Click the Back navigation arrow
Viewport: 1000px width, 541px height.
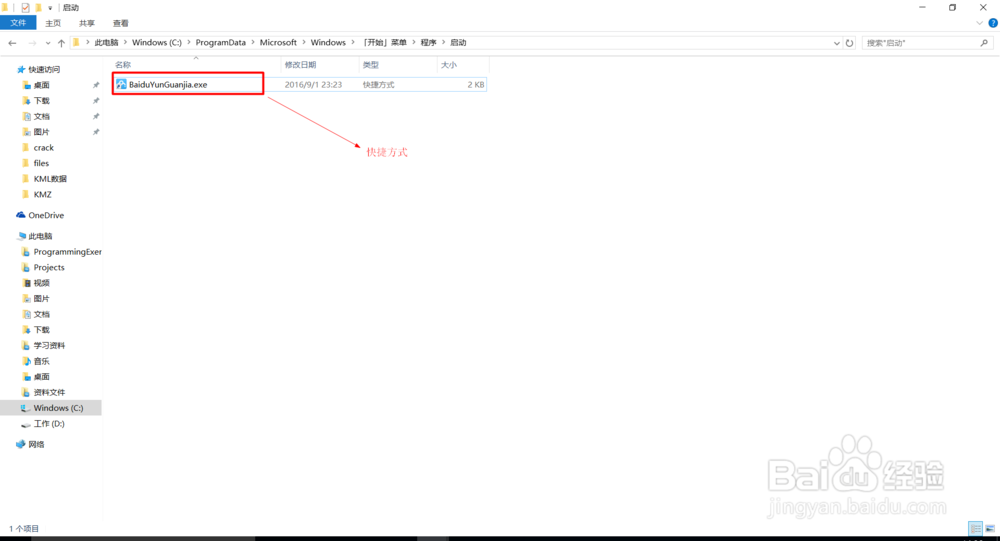pyautogui.click(x=12, y=43)
